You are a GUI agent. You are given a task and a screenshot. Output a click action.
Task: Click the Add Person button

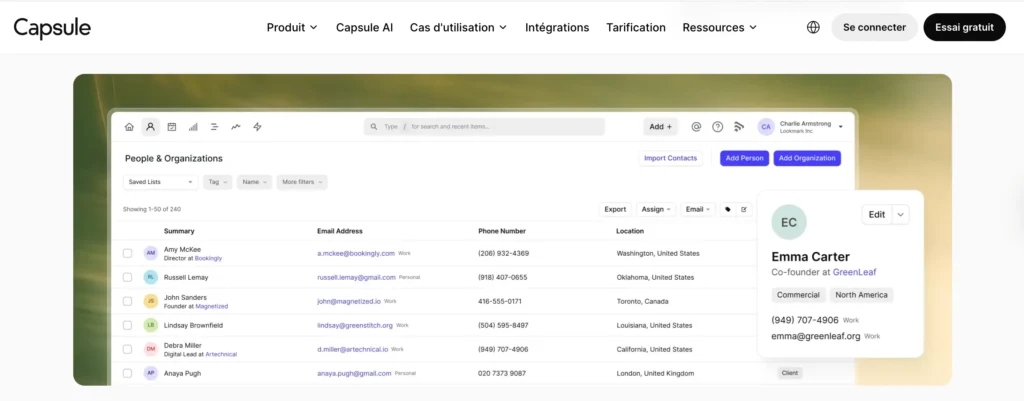point(744,158)
